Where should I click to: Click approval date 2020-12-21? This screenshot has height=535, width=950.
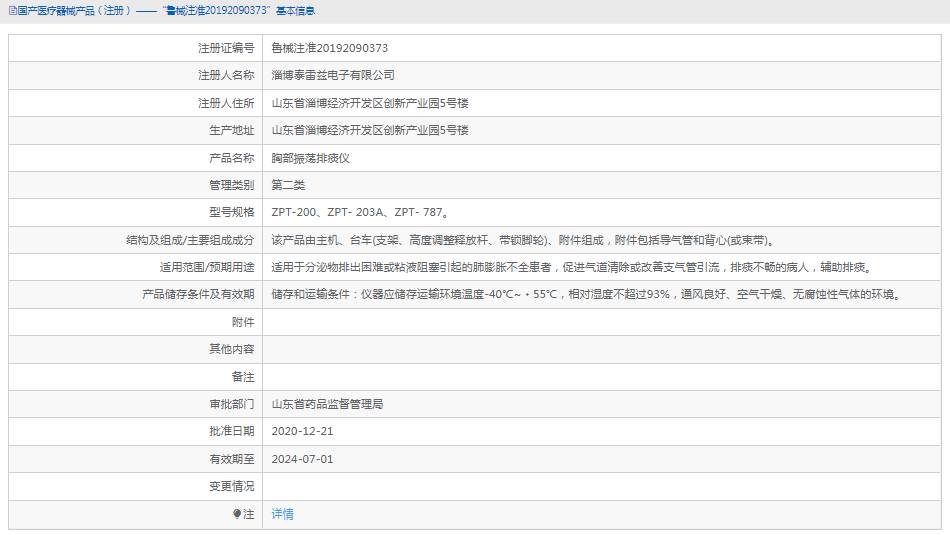302,431
